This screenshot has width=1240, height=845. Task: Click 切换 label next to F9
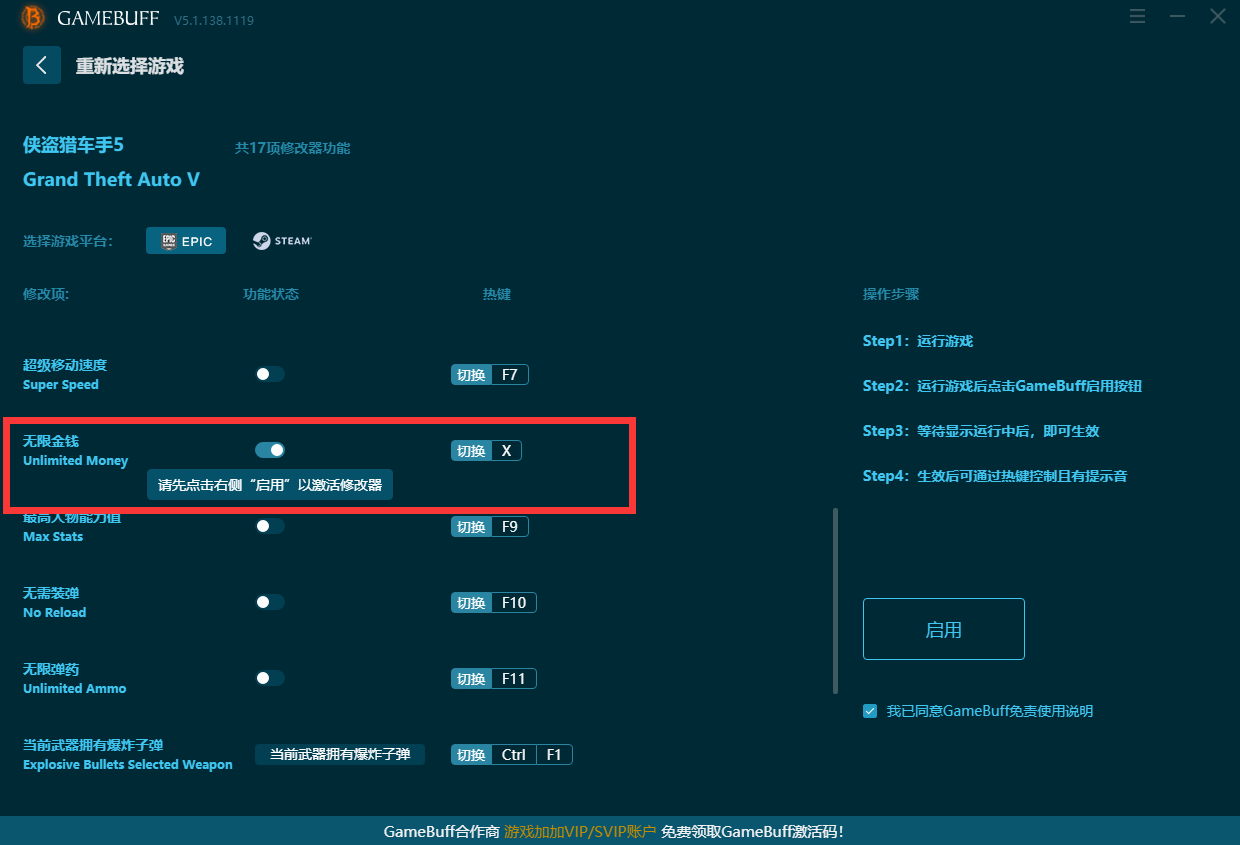471,527
